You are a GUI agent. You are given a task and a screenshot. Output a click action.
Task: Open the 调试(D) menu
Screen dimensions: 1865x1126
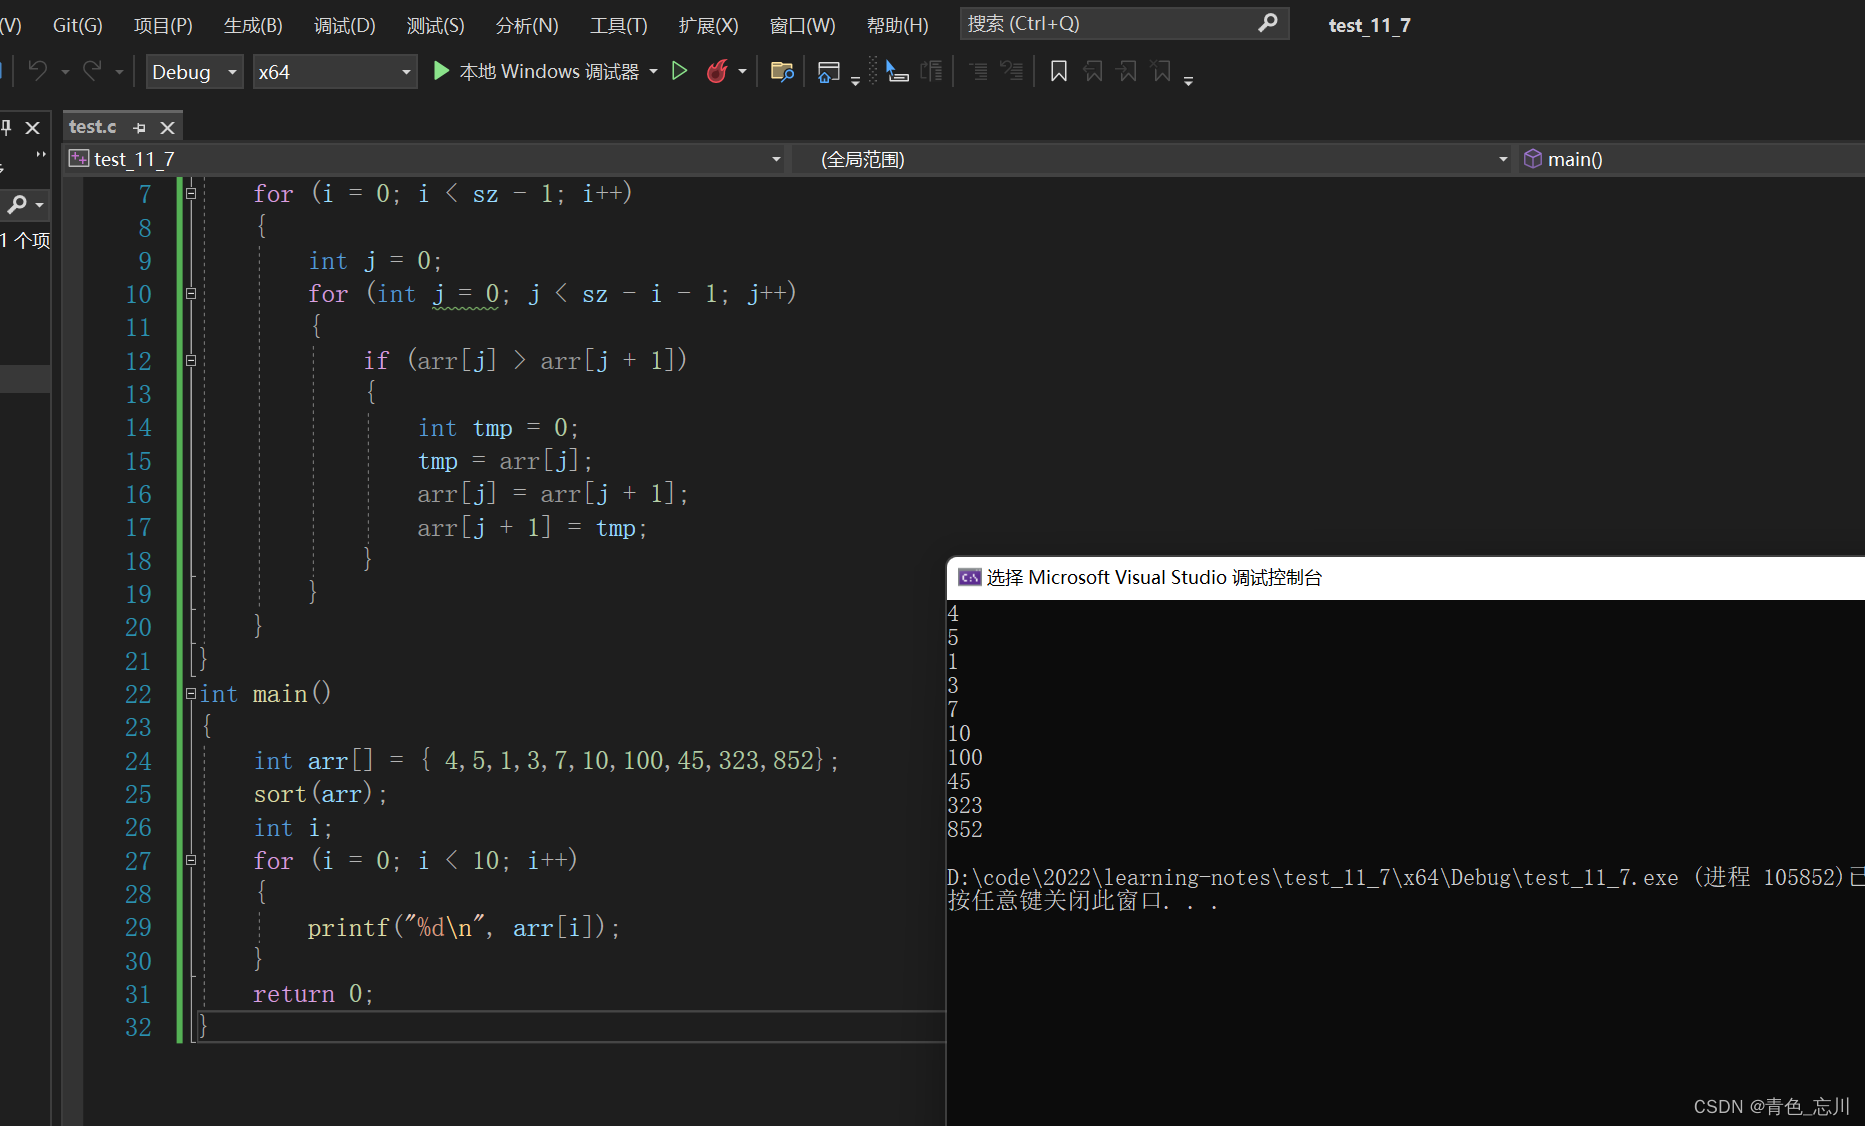click(x=344, y=25)
